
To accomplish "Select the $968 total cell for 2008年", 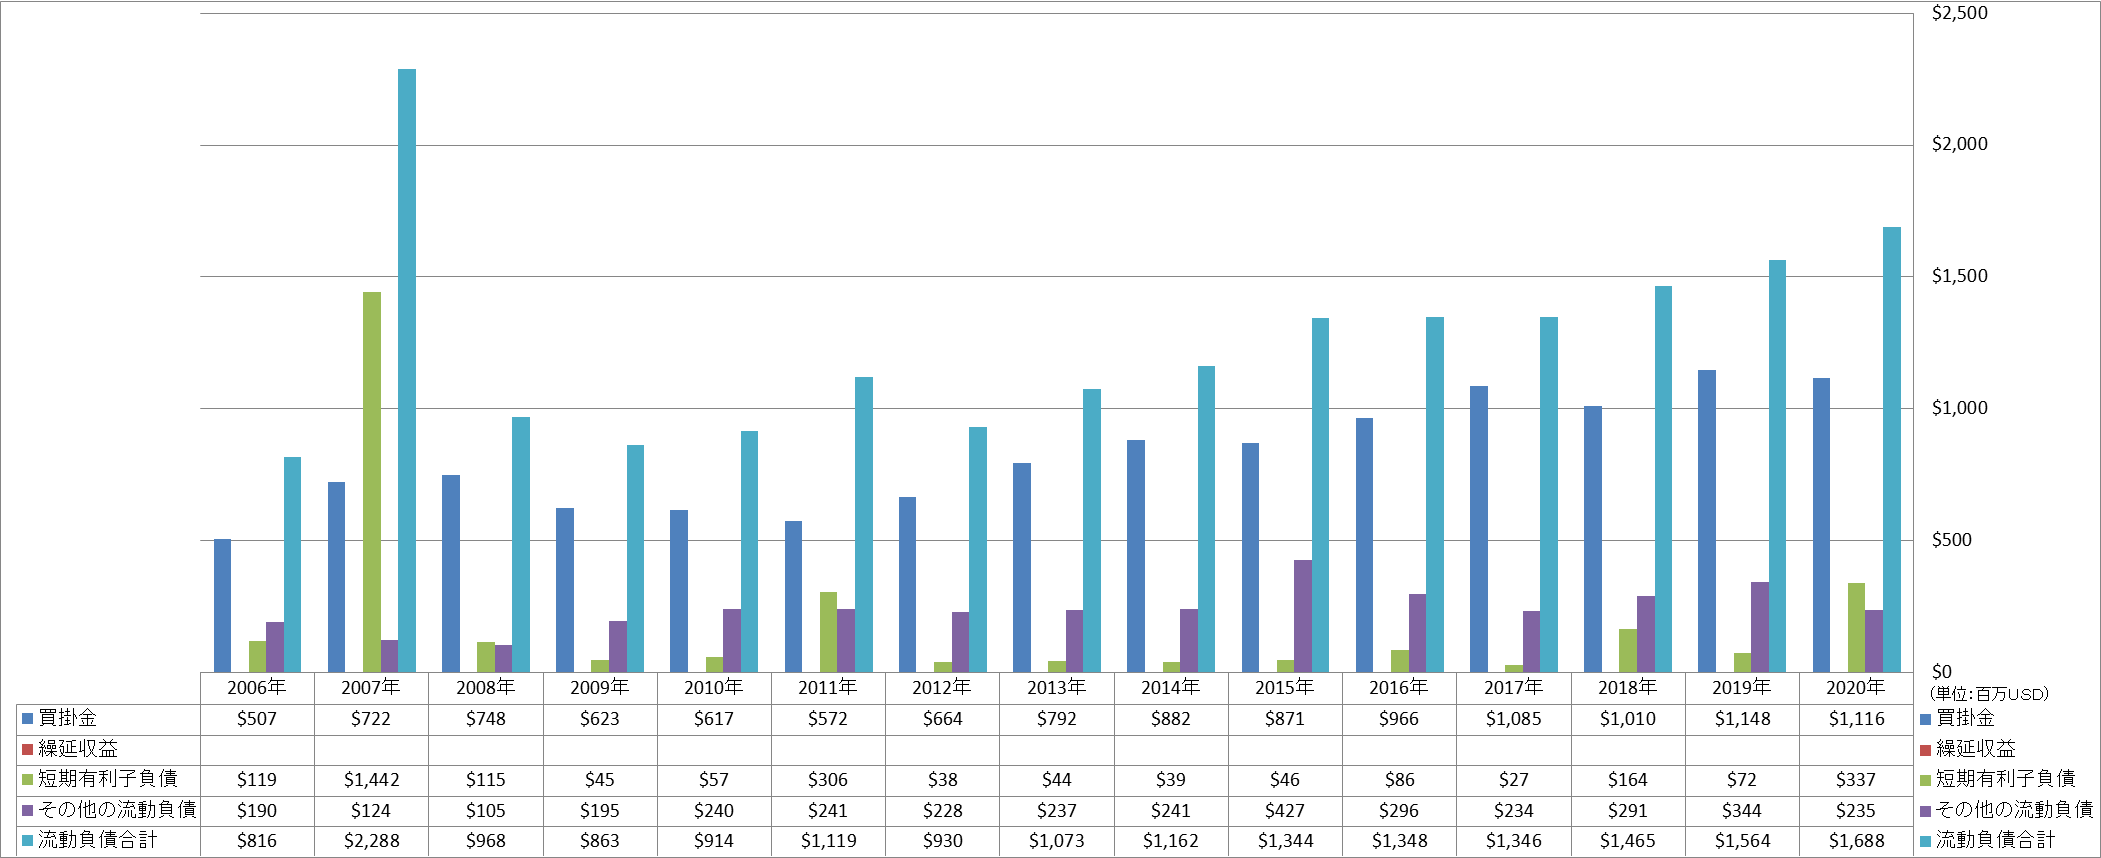I will point(485,841).
